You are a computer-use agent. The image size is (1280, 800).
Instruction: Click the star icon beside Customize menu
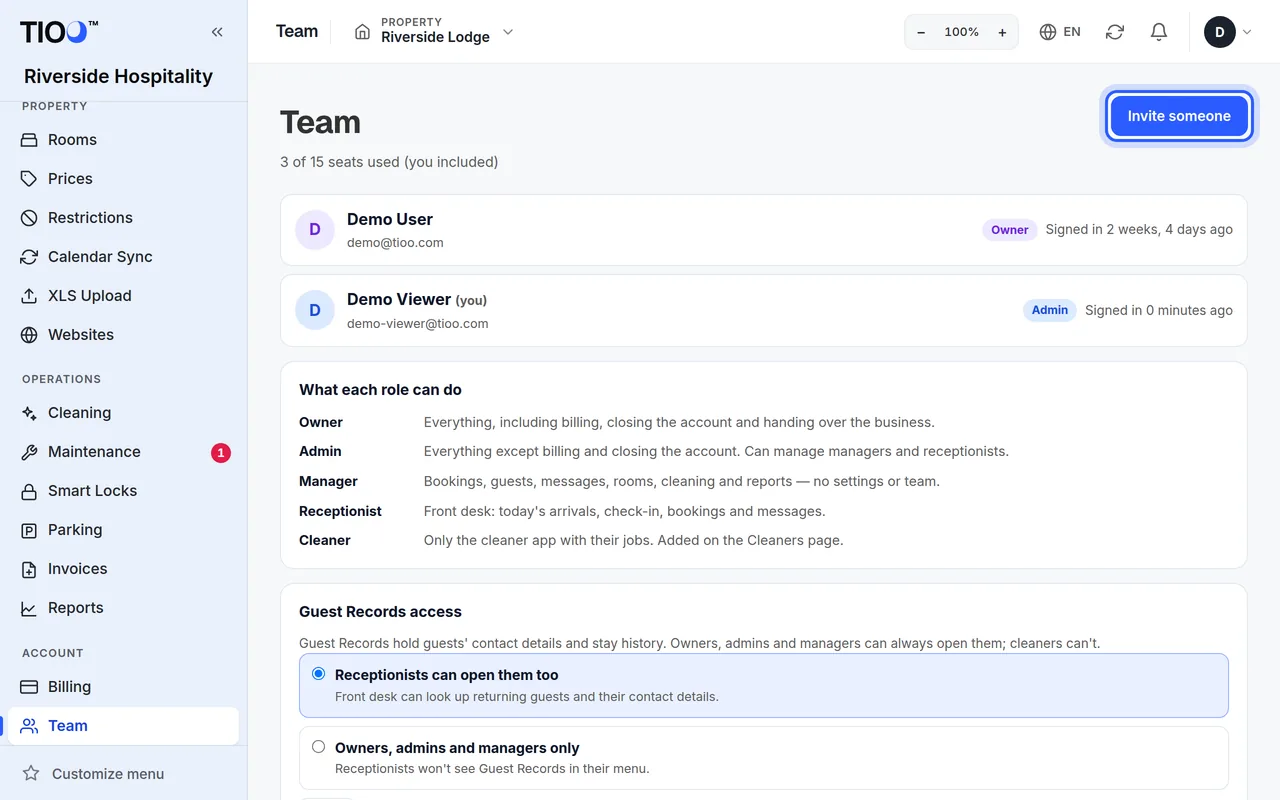point(31,774)
